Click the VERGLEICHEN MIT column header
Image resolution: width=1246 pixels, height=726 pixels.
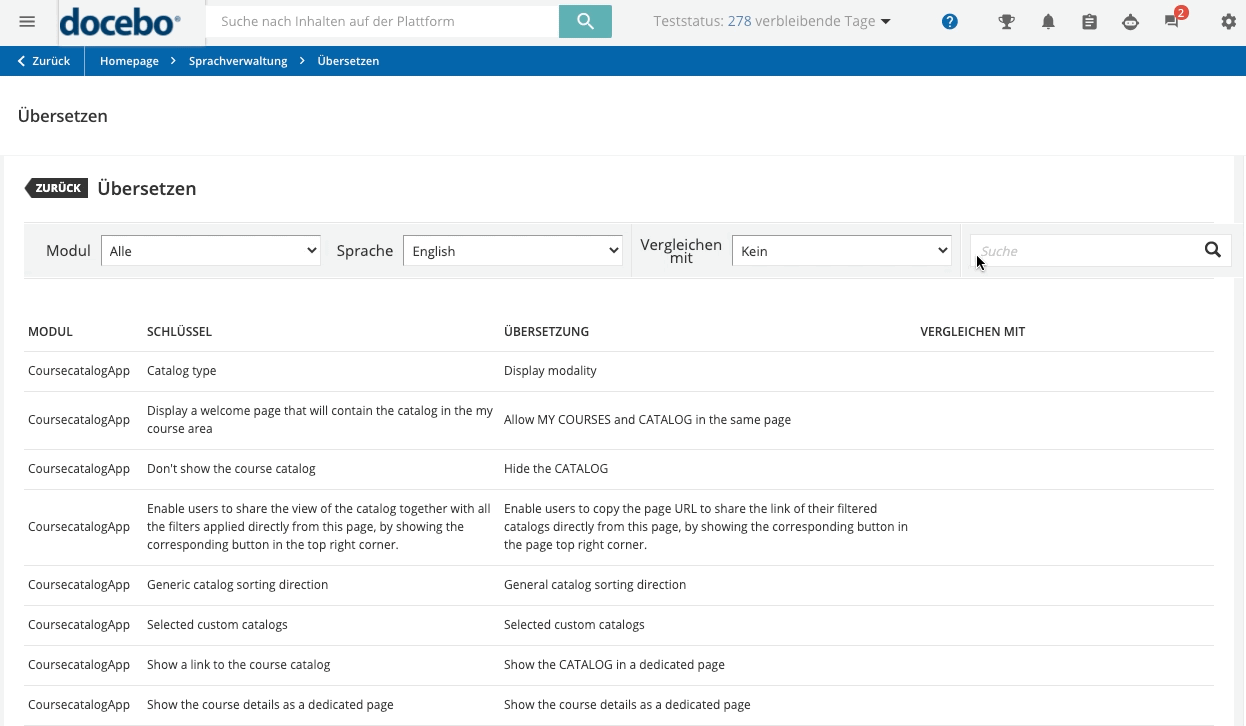(x=972, y=332)
